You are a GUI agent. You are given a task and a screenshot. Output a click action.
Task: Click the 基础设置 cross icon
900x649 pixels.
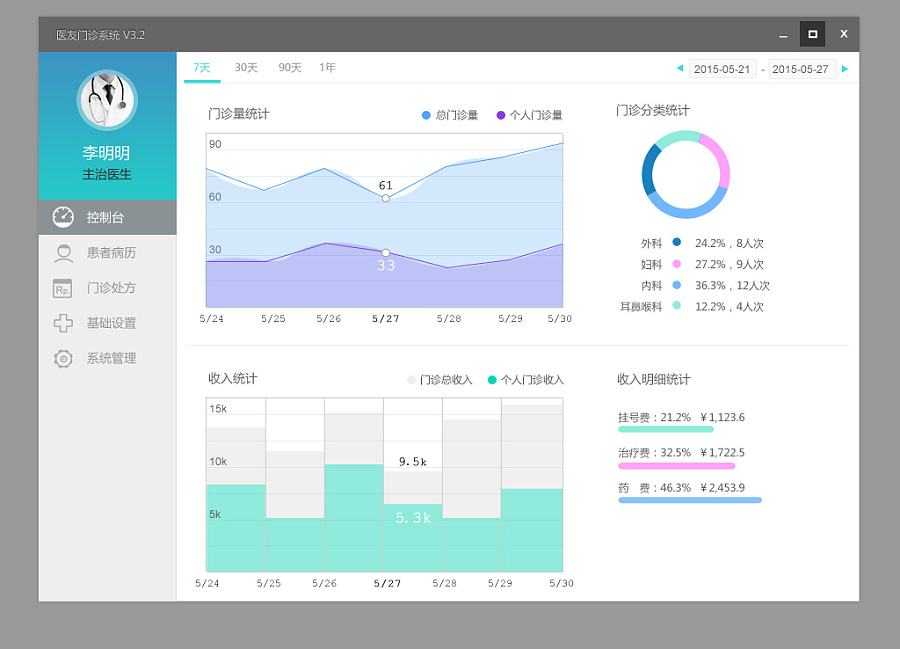(x=63, y=323)
